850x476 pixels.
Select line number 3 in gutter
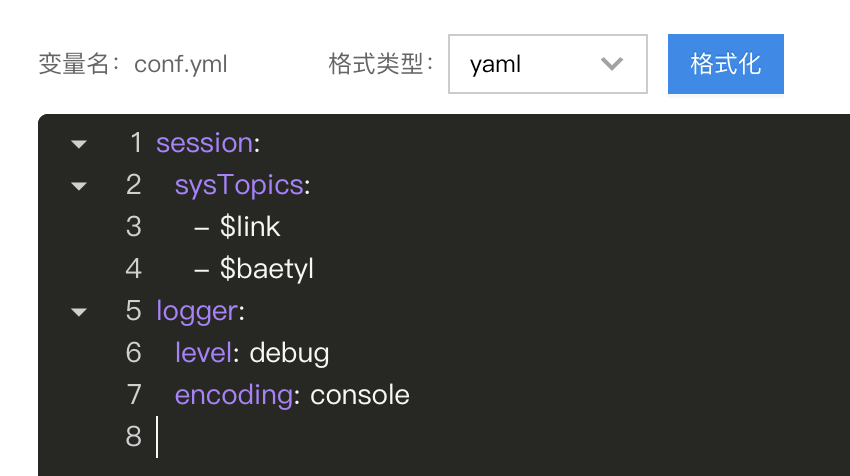pyautogui.click(x=134, y=227)
